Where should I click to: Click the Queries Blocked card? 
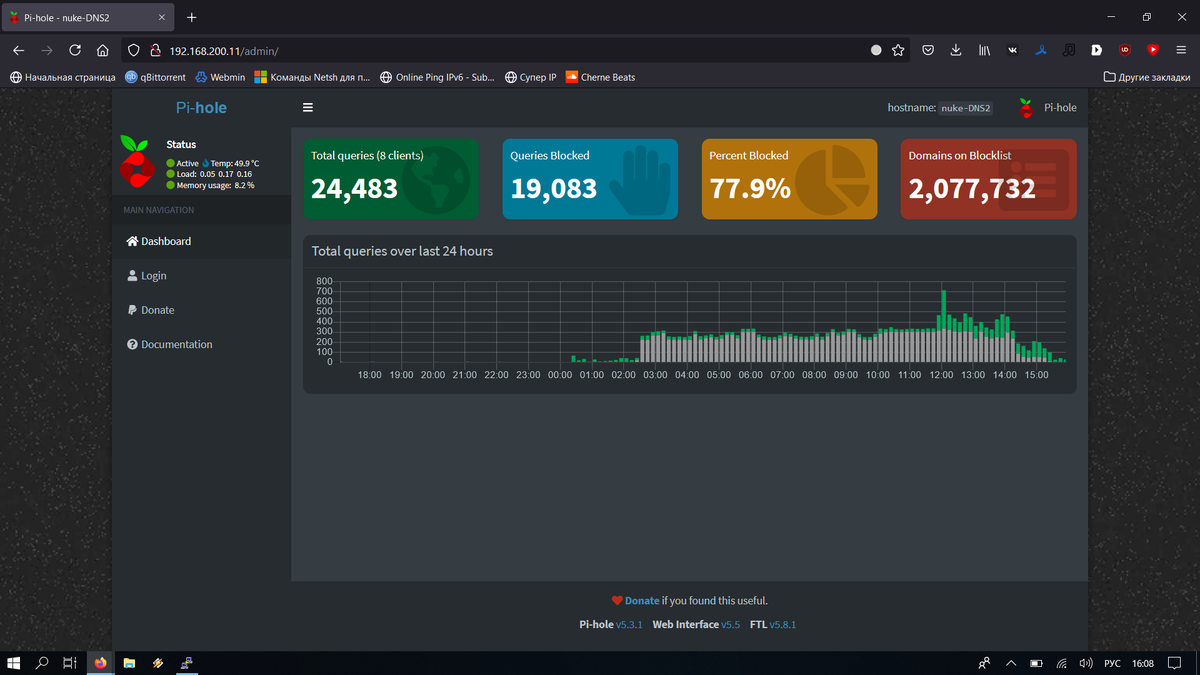click(x=590, y=179)
